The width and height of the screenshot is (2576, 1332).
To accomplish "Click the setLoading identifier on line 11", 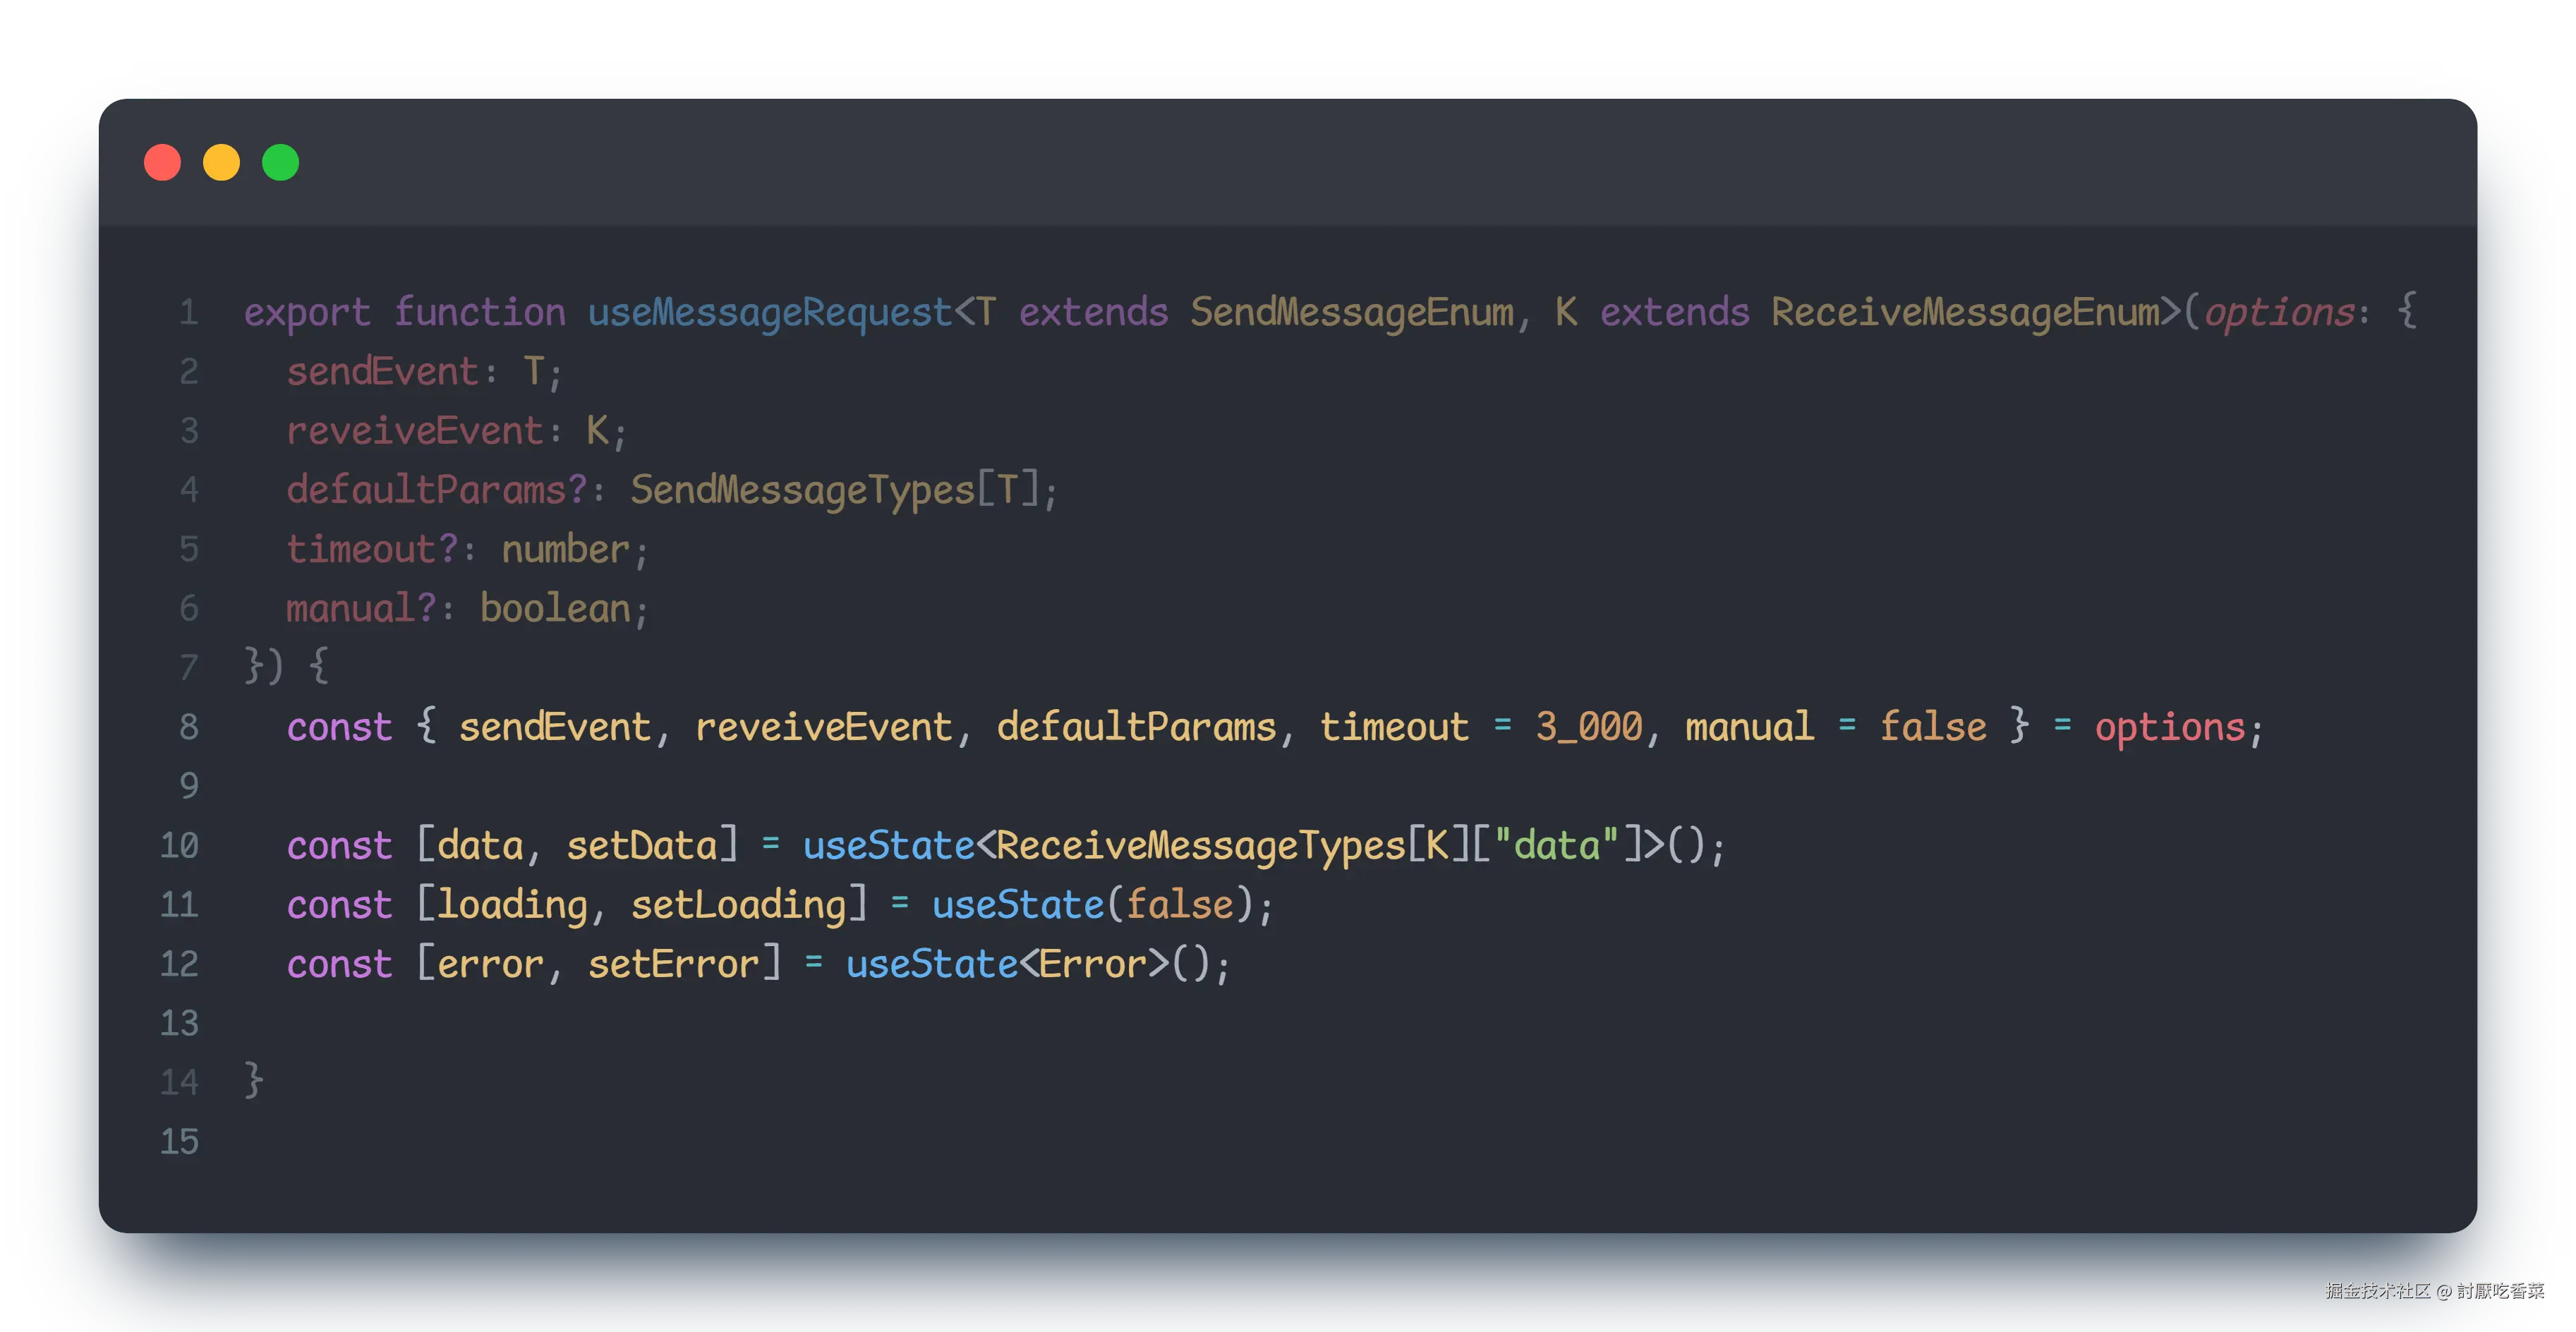I will [x=738, y=905].
